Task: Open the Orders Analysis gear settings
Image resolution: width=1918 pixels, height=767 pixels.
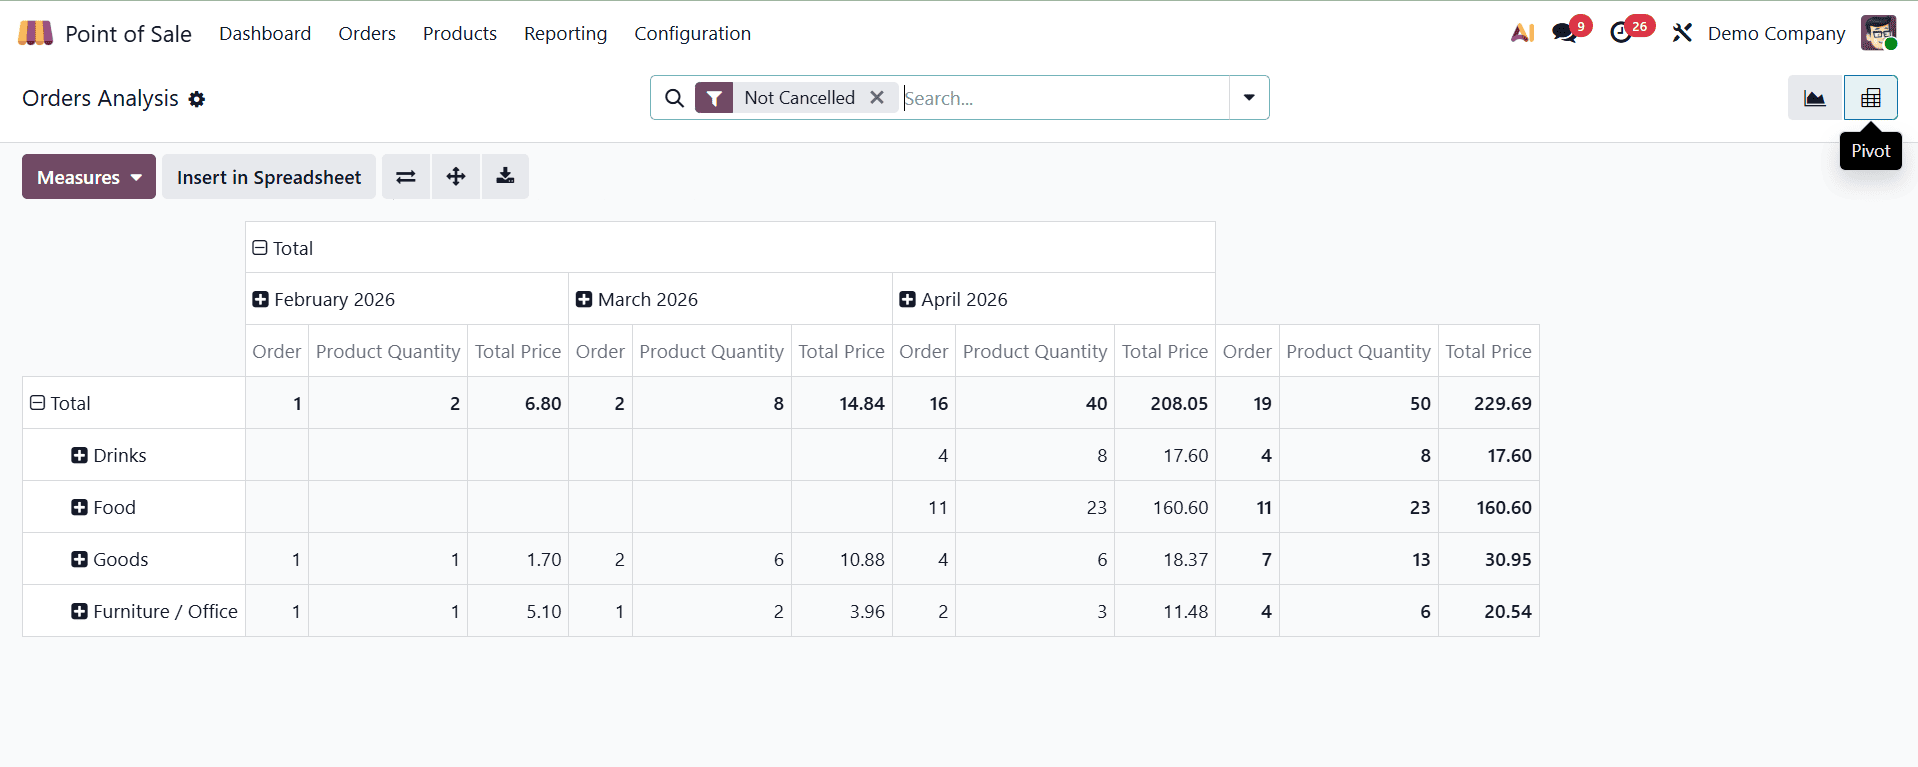Action: point(197,99)
